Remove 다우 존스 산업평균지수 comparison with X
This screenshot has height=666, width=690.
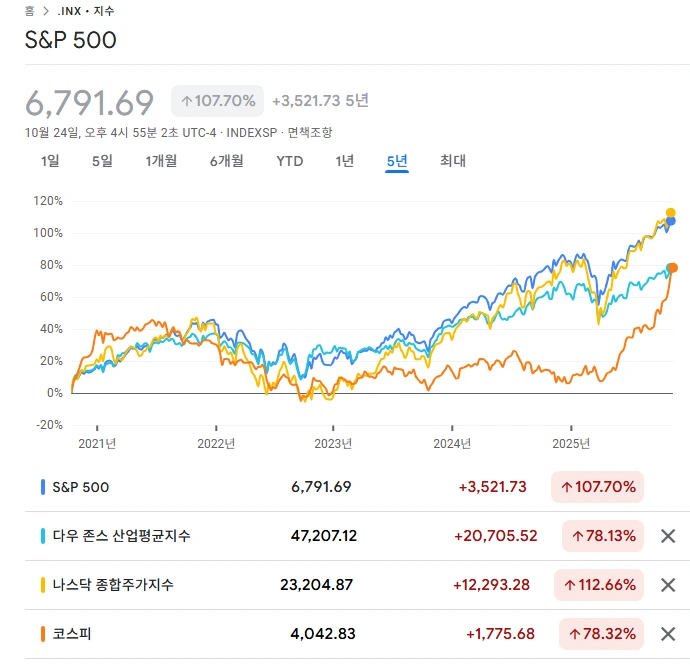pos(668,536)
